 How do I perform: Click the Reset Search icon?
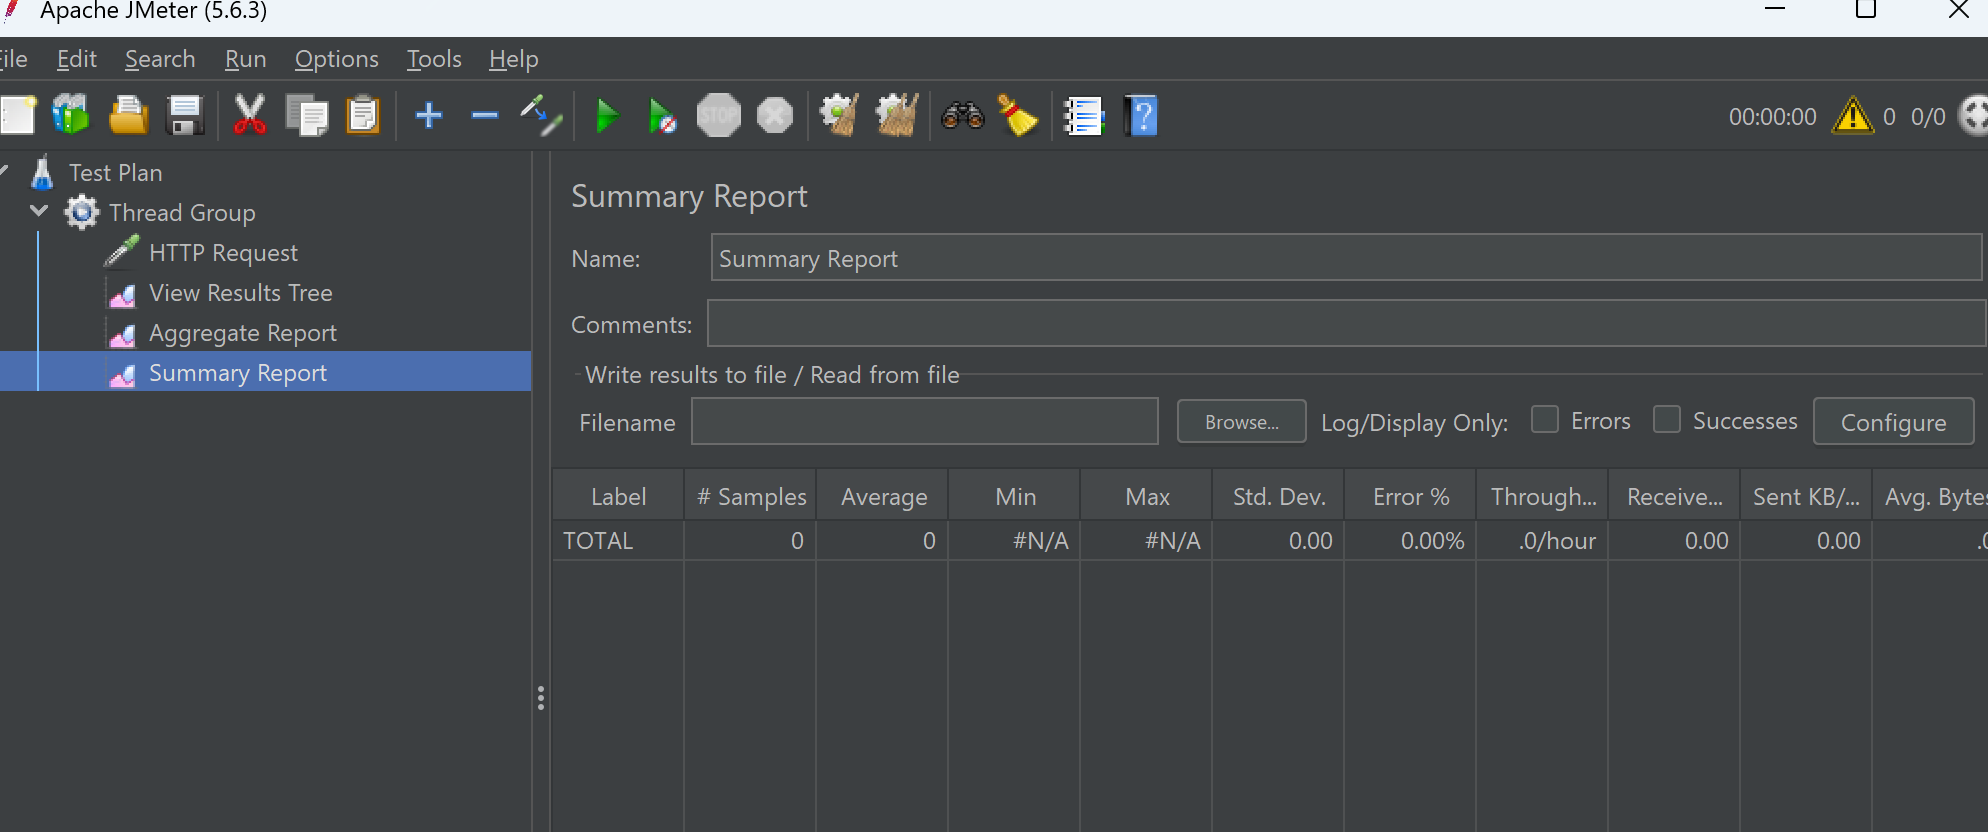coord(1018,116)
